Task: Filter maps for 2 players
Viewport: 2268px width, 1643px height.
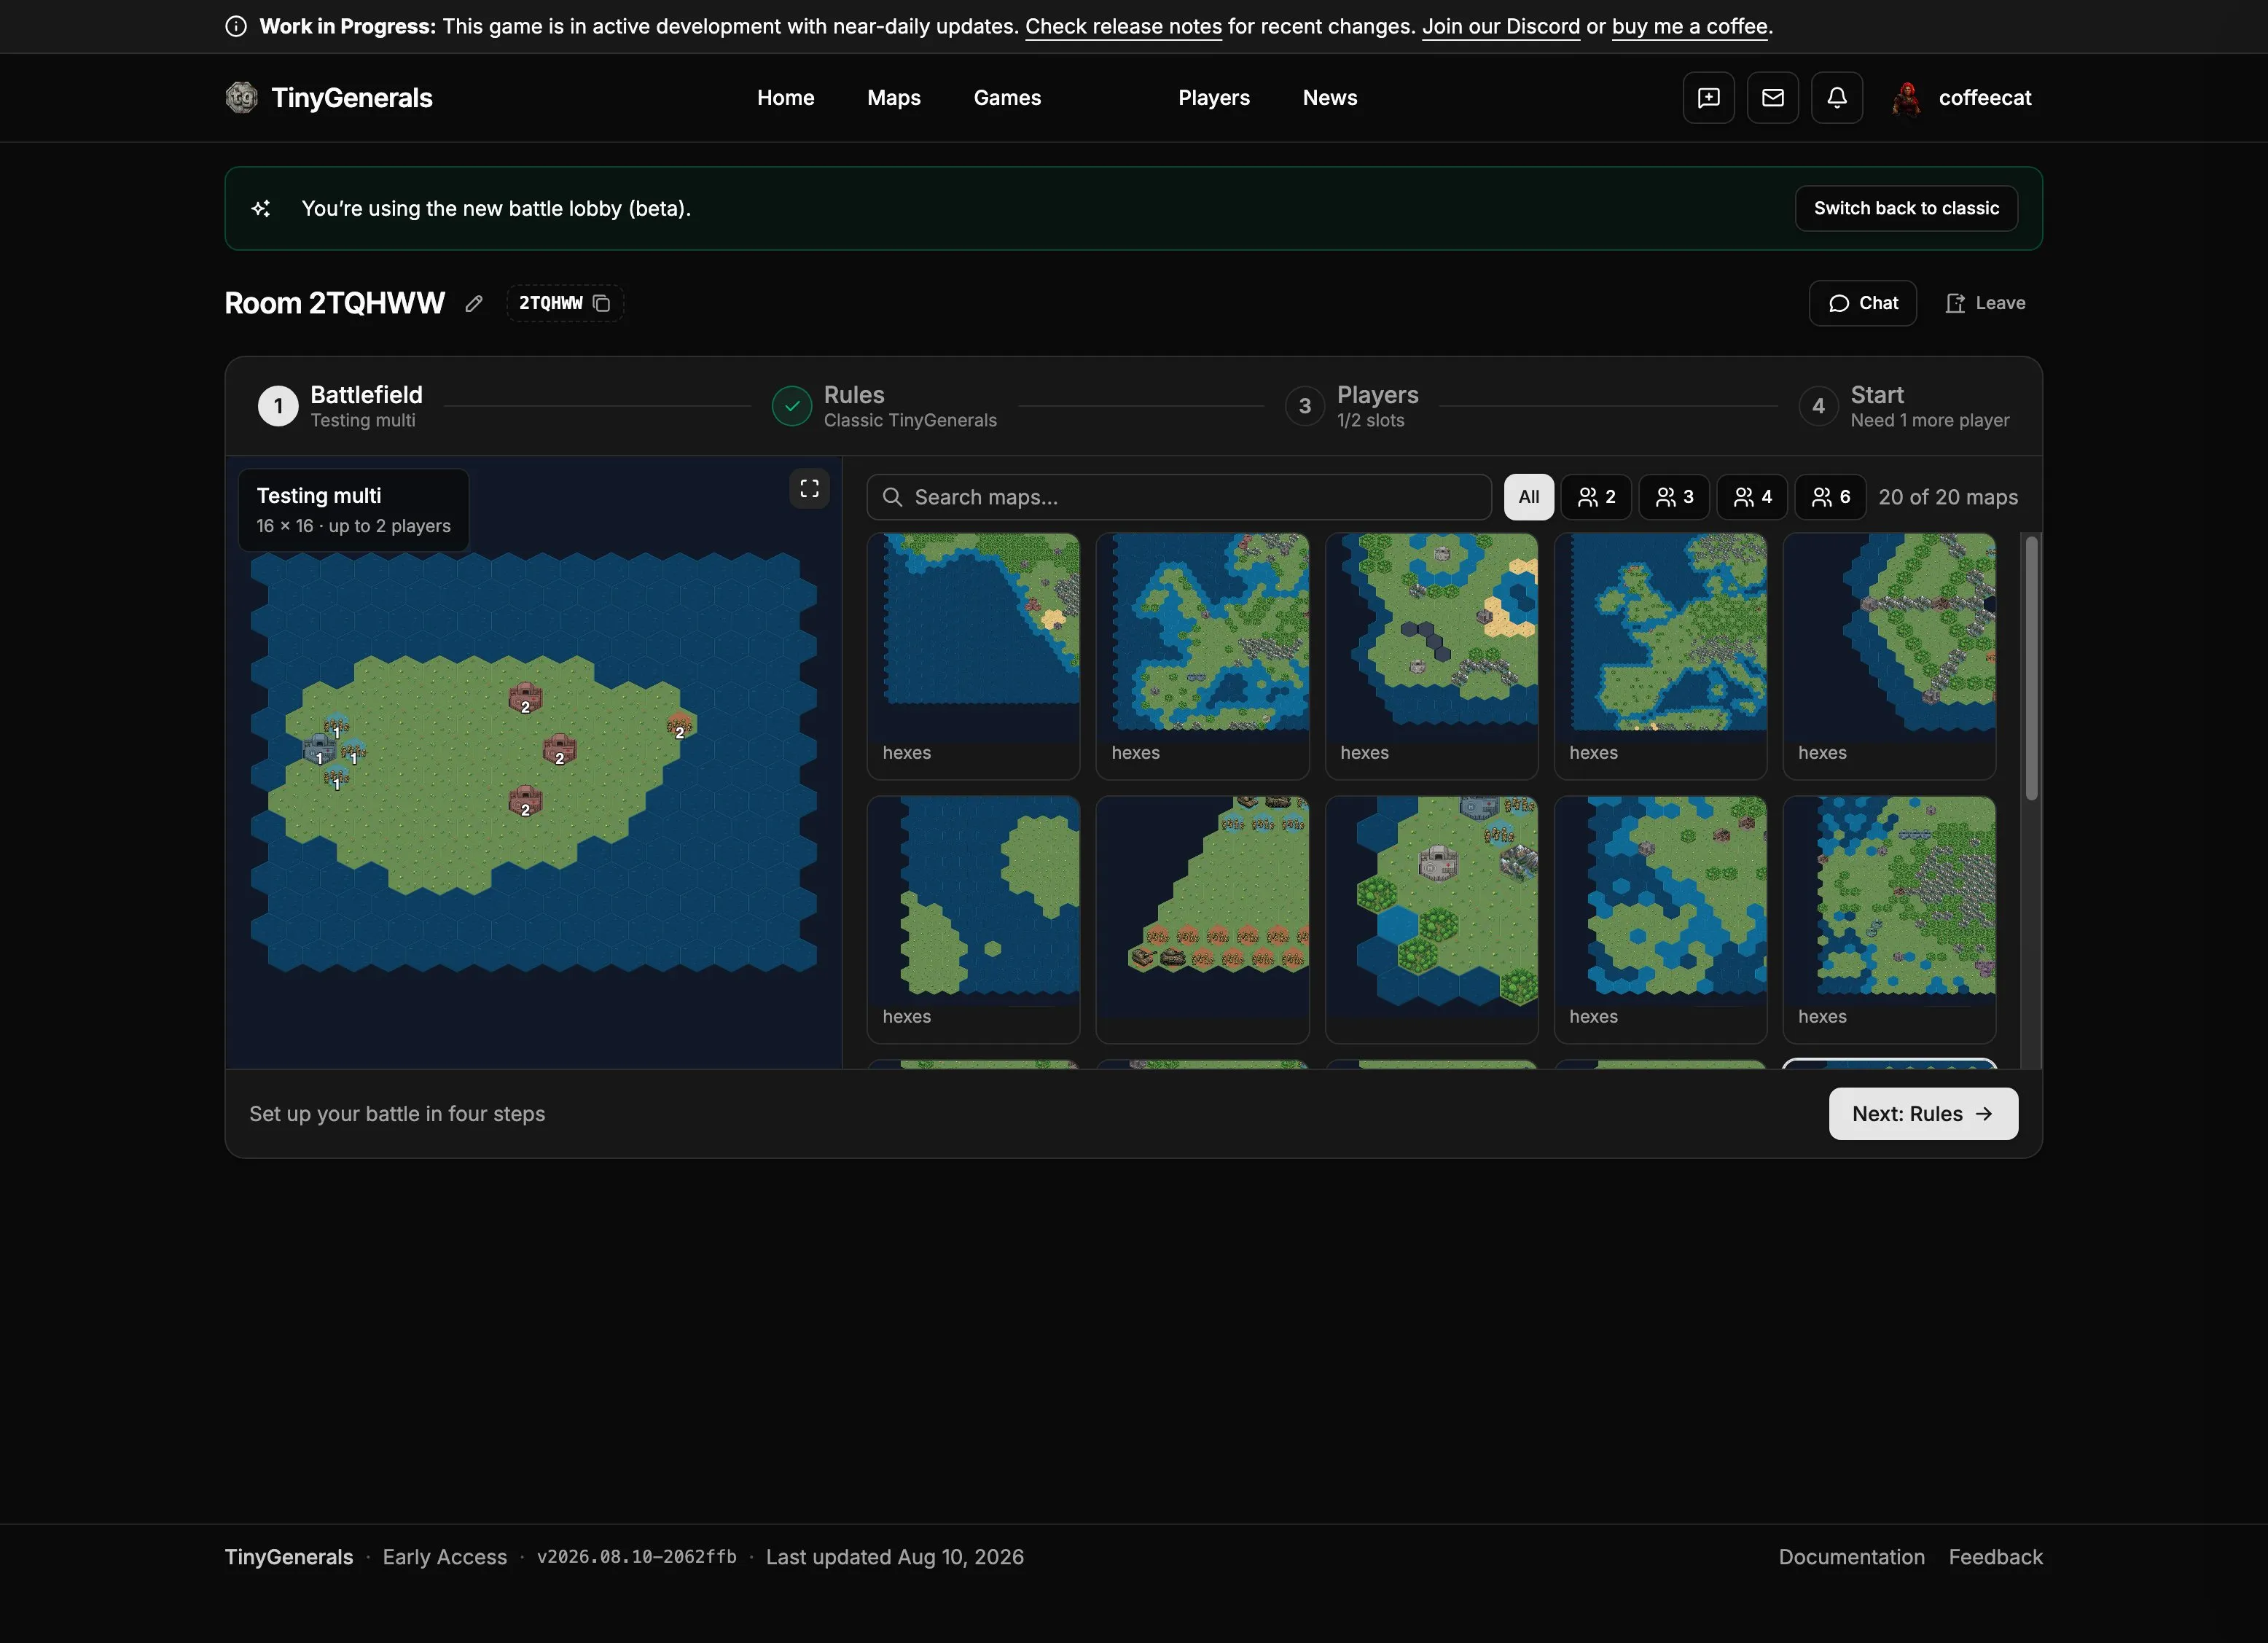Action: (1596, 497)
